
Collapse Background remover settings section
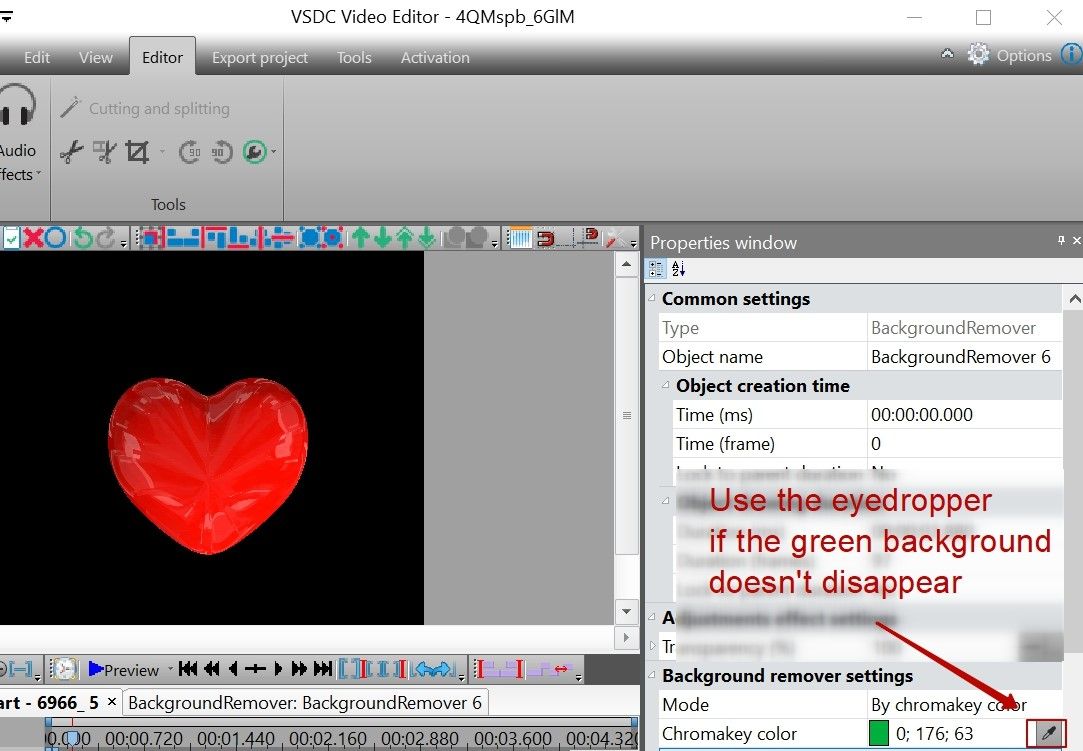652,675
